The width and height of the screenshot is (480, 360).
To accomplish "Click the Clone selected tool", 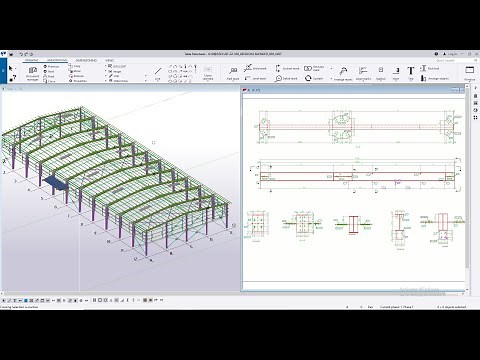I will [208, 73].
